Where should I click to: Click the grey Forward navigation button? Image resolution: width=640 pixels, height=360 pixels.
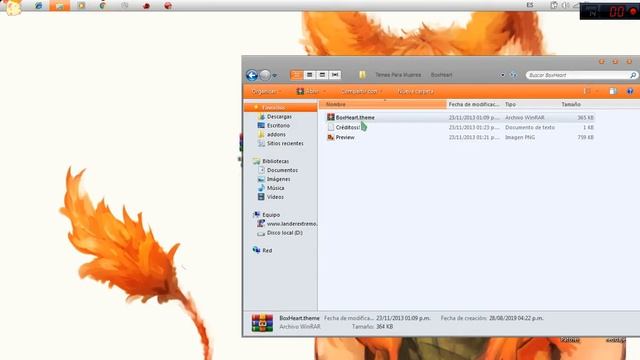point(265,75)
